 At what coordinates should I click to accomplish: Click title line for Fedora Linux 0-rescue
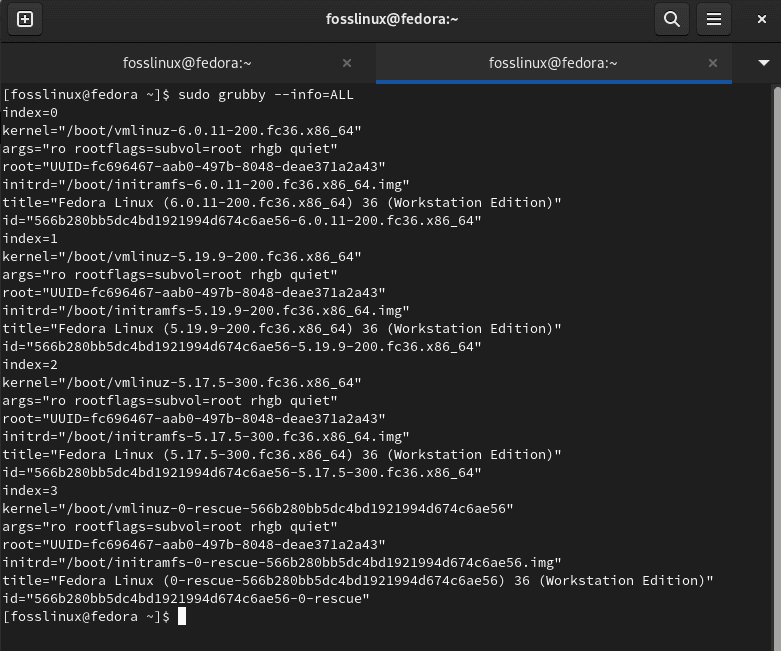point(358,580)
